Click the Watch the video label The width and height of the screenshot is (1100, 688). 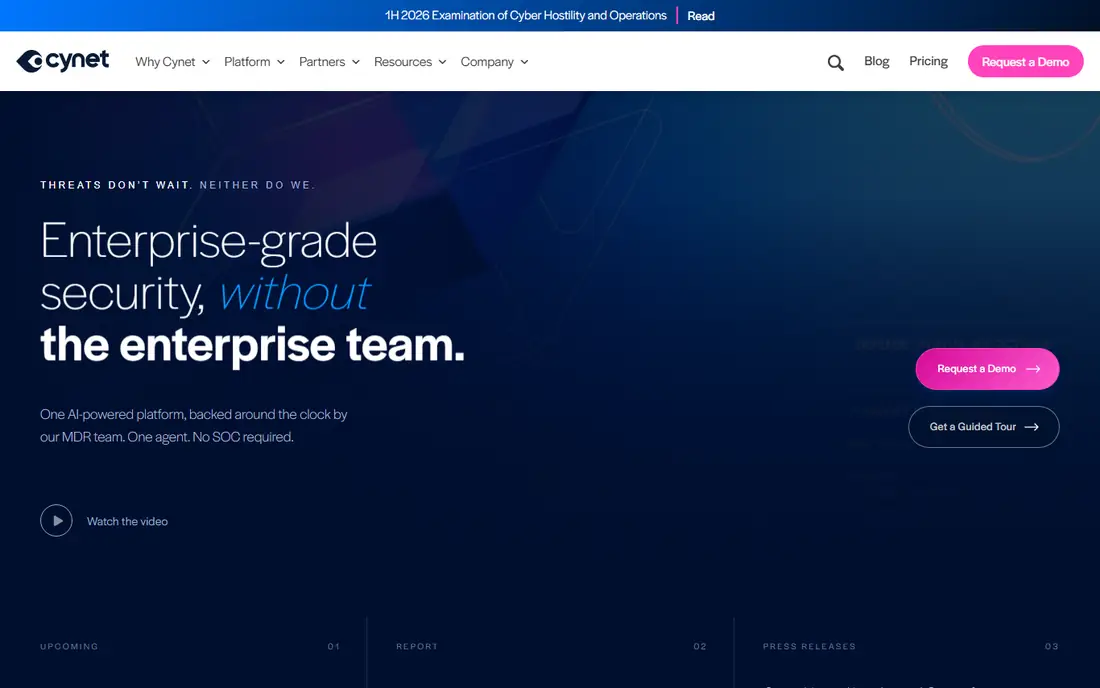[x=127, y=521]
